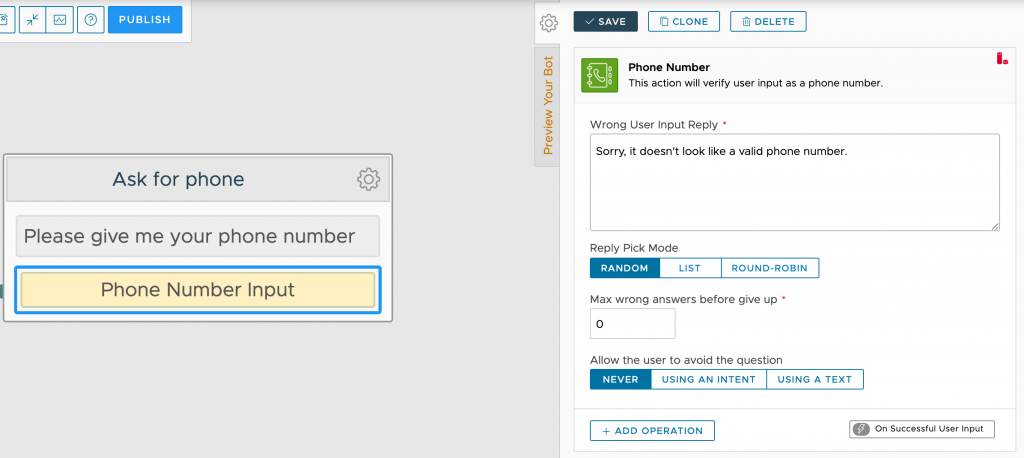Screen dimensions: 1024x458
Task: Clone the current action
Action: [x=684, y=22]
